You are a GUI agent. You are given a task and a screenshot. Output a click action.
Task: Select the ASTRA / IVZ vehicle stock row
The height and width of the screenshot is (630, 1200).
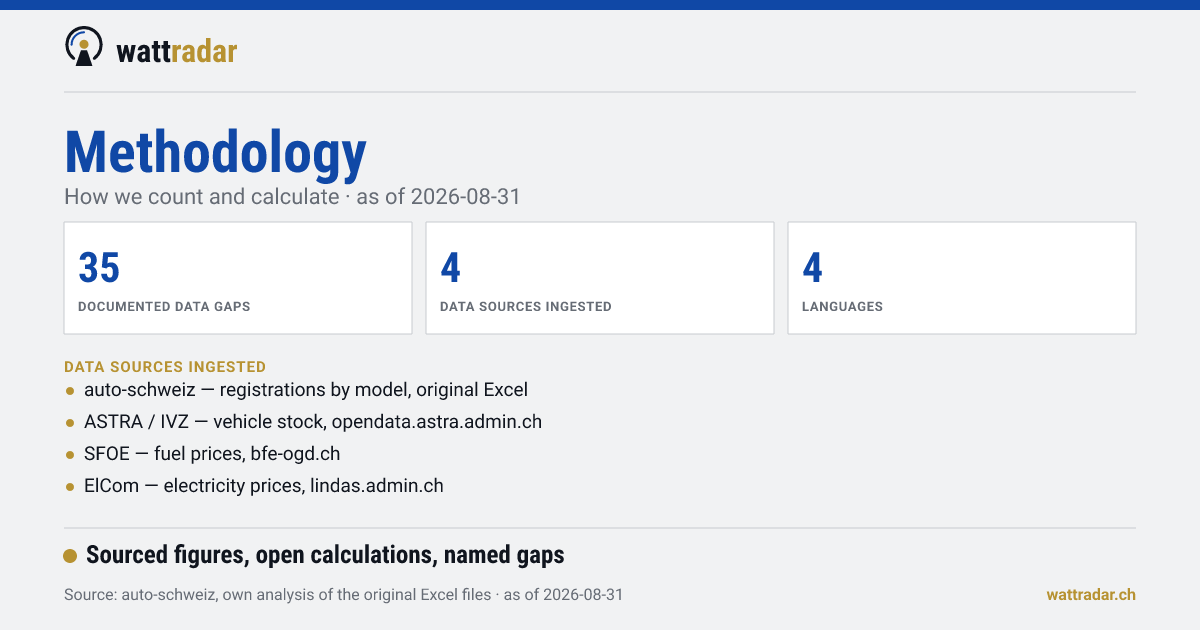(x=304, y=422)
